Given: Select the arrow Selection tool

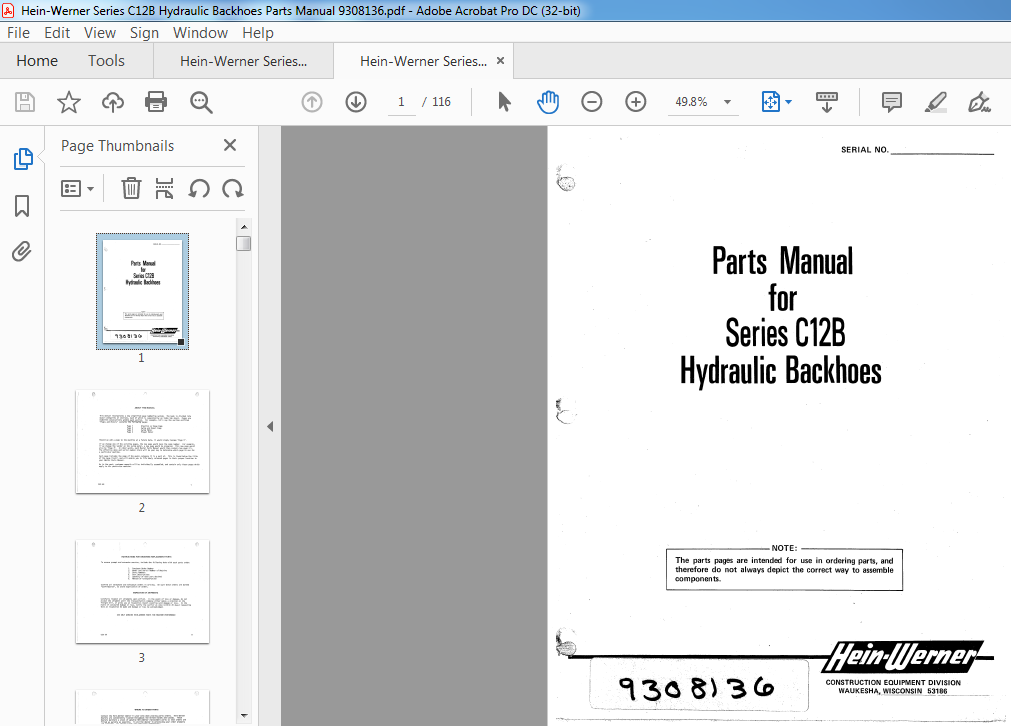Looking at the screenshot, I should coord(504,102).
